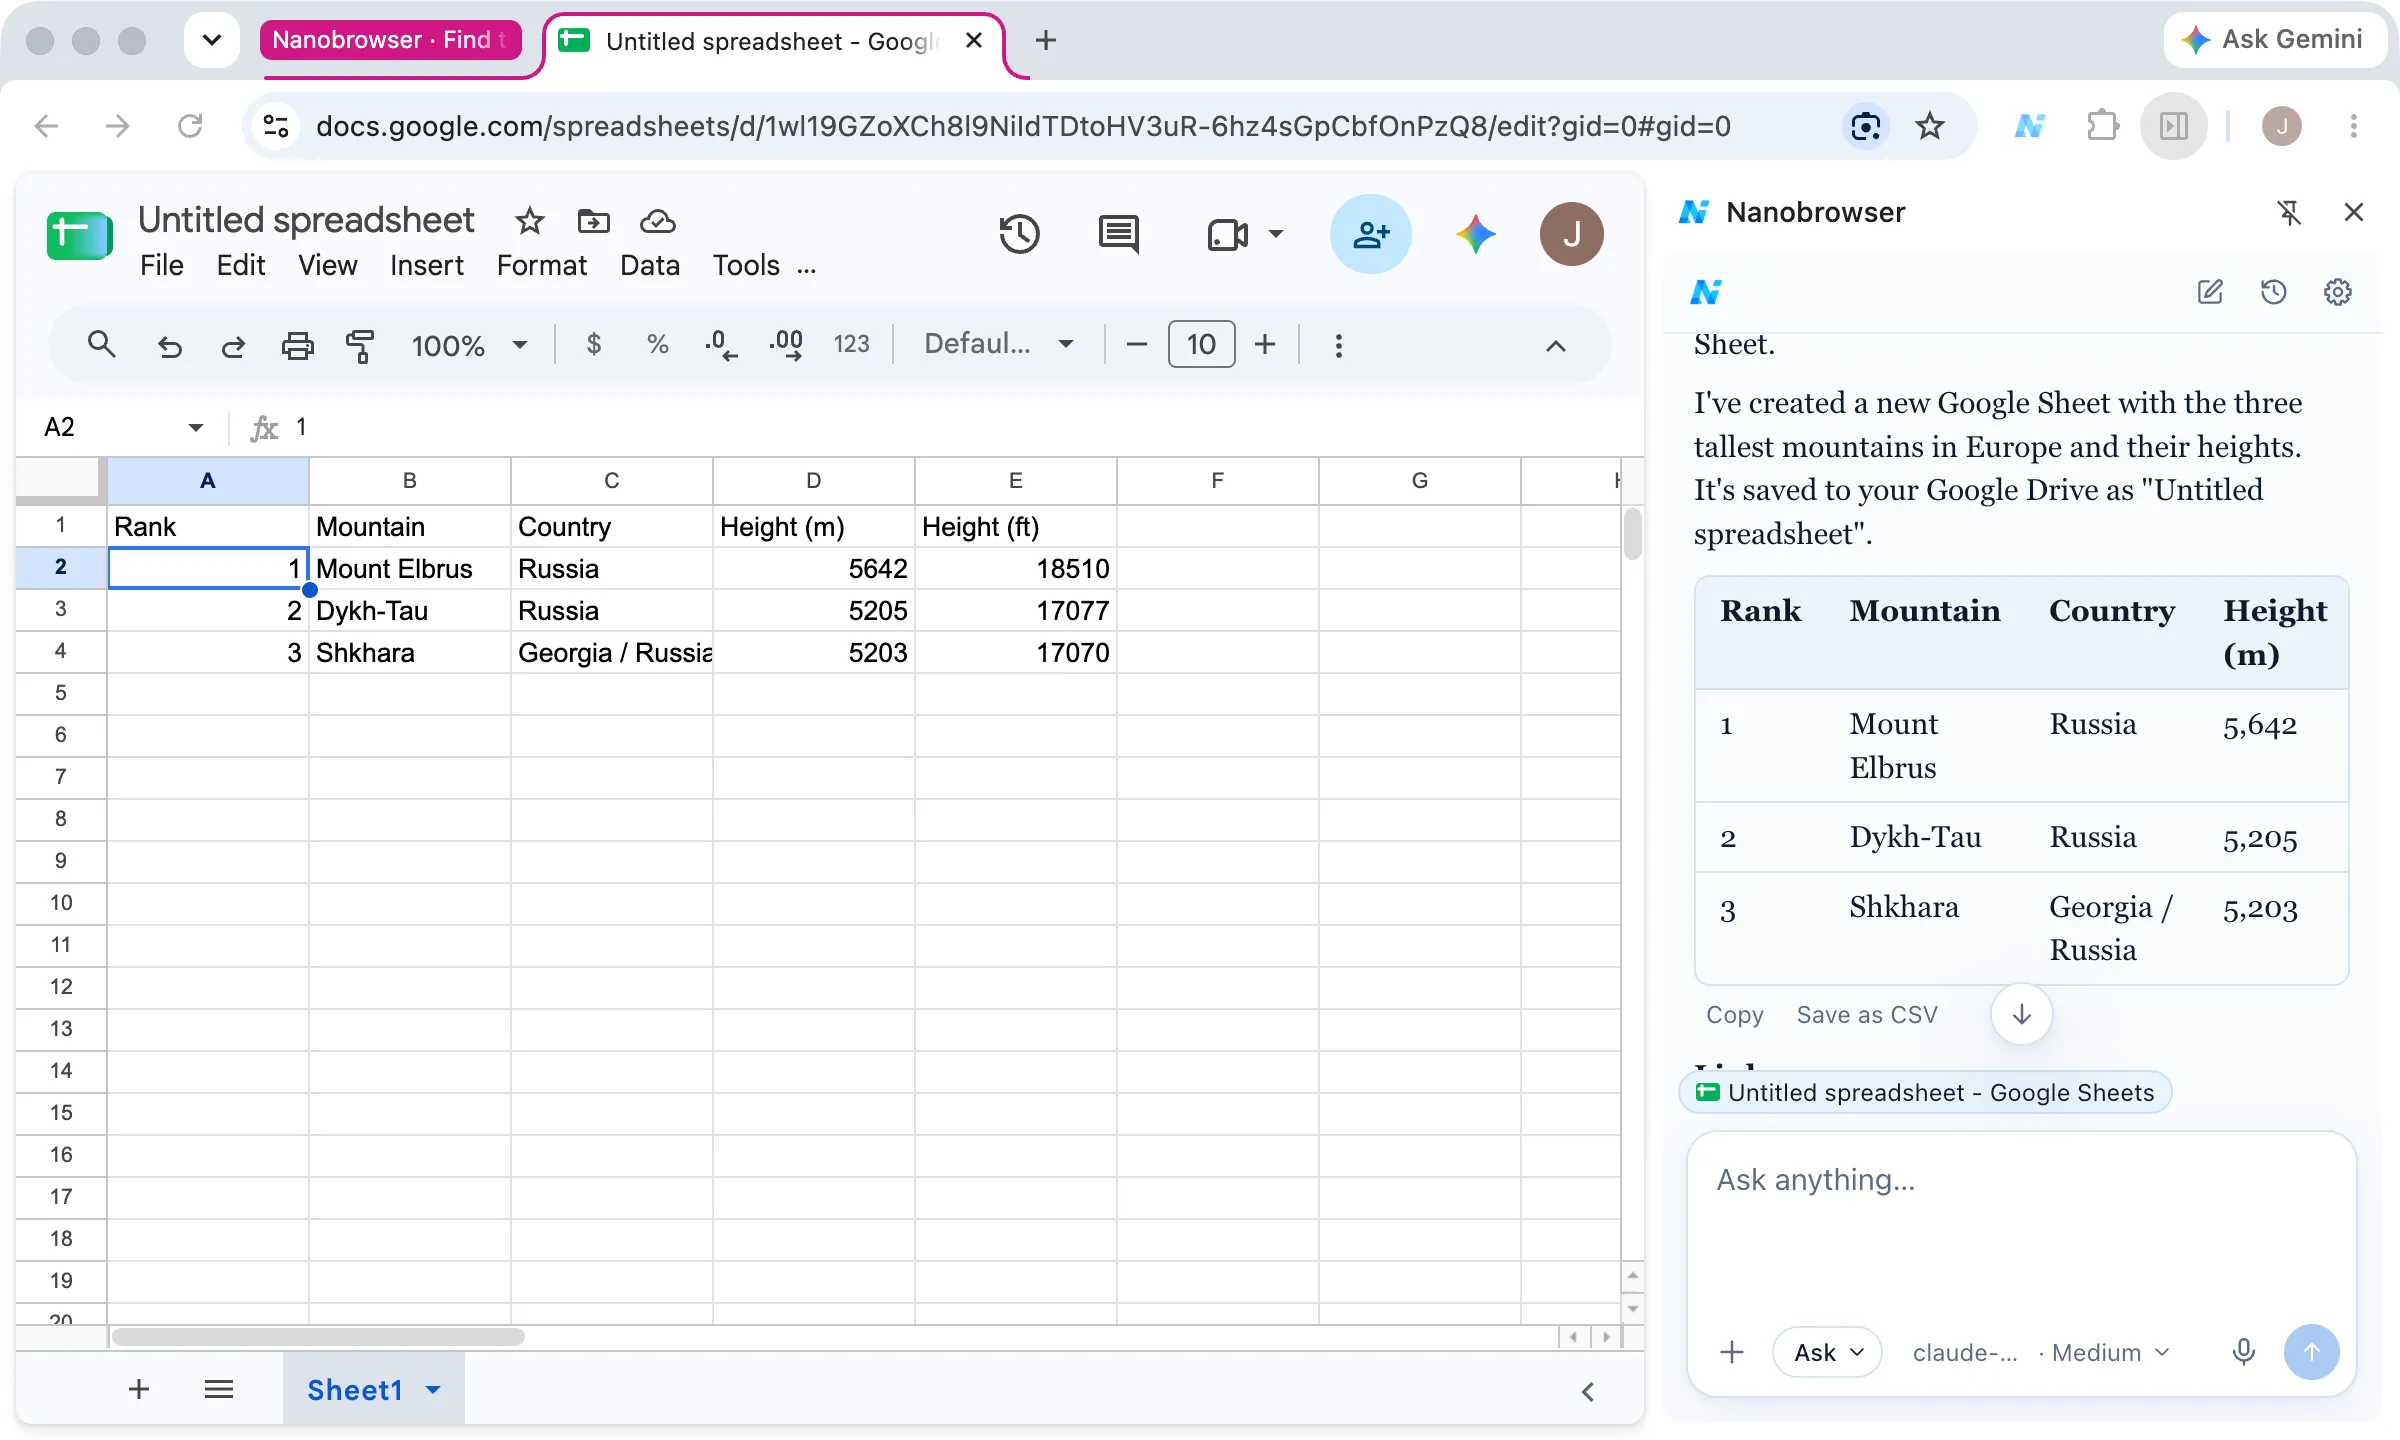This screenshot has height=1440, width=2400.
Task: Toggle the browser side panel button
Action: click(x=2173, y=126)
